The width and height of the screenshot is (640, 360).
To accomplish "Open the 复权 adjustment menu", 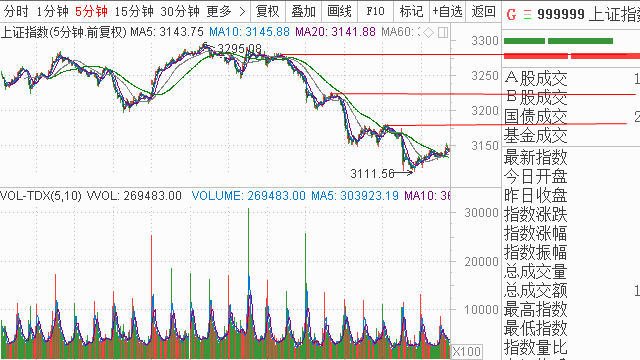I will coord(267,11).
